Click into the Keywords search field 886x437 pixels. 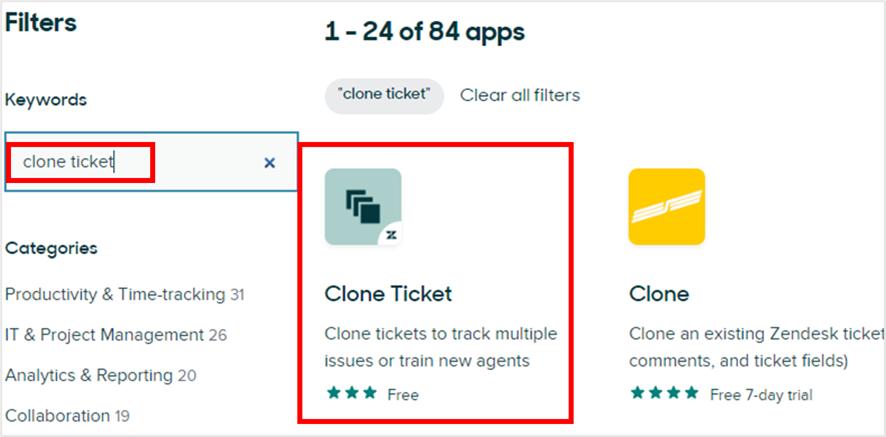[x=130, y=162]
